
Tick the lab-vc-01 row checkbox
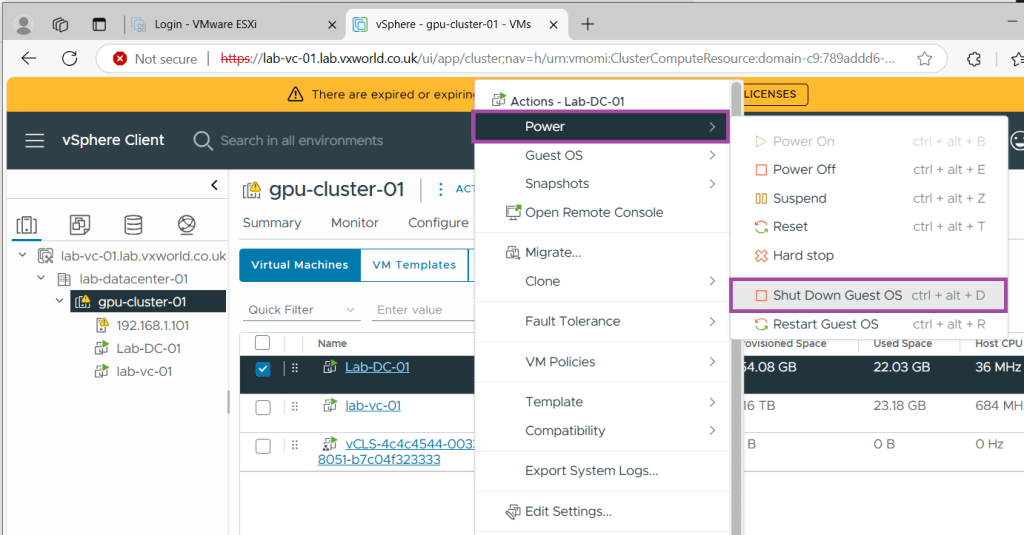pos(263,407)
